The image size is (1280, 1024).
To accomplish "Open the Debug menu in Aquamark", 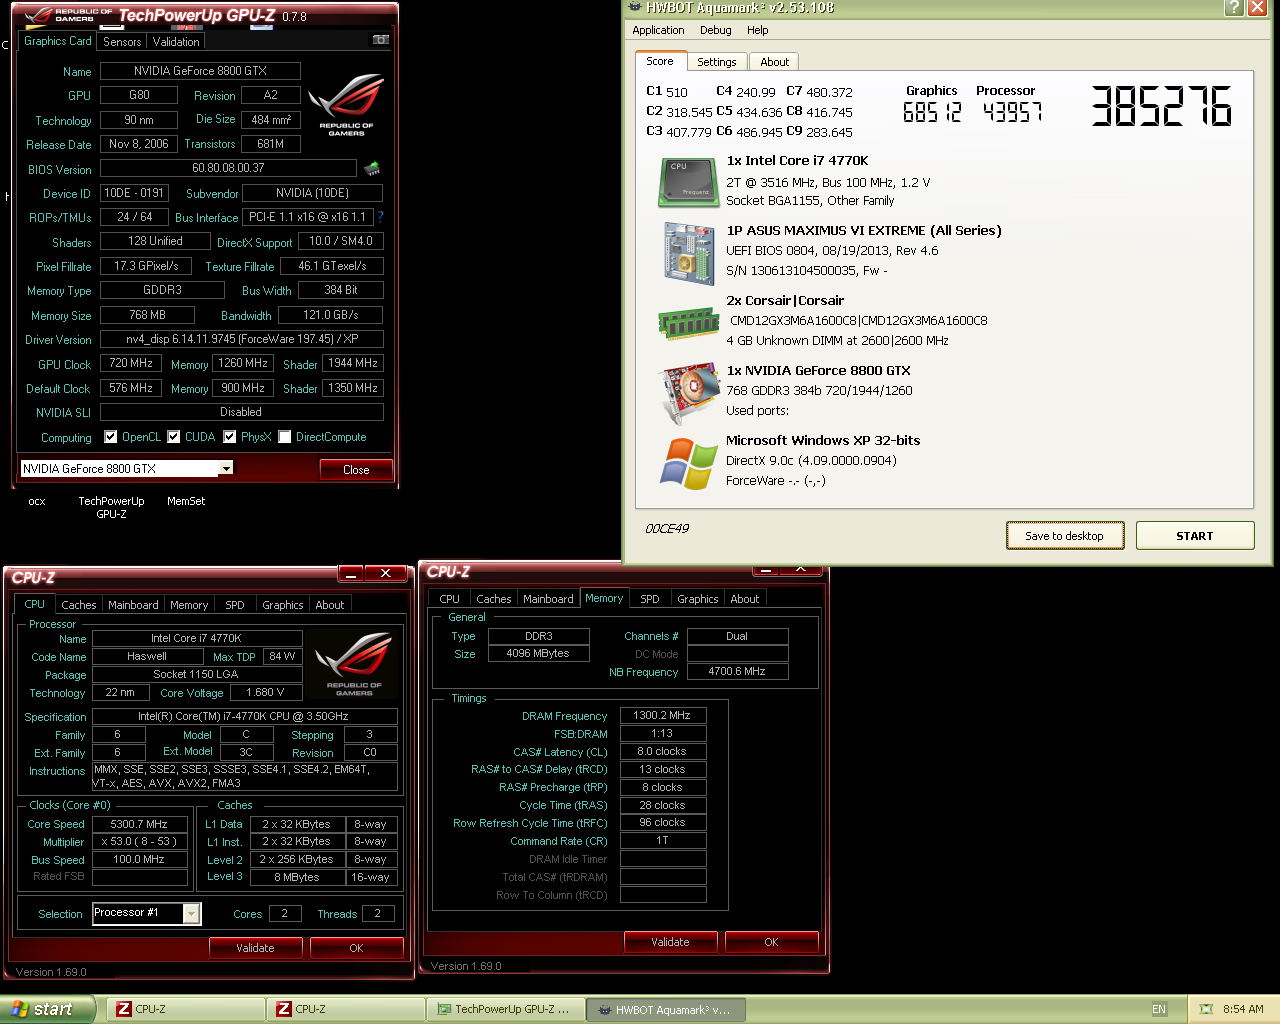I will pyautogui.click(x=716, y=30).
